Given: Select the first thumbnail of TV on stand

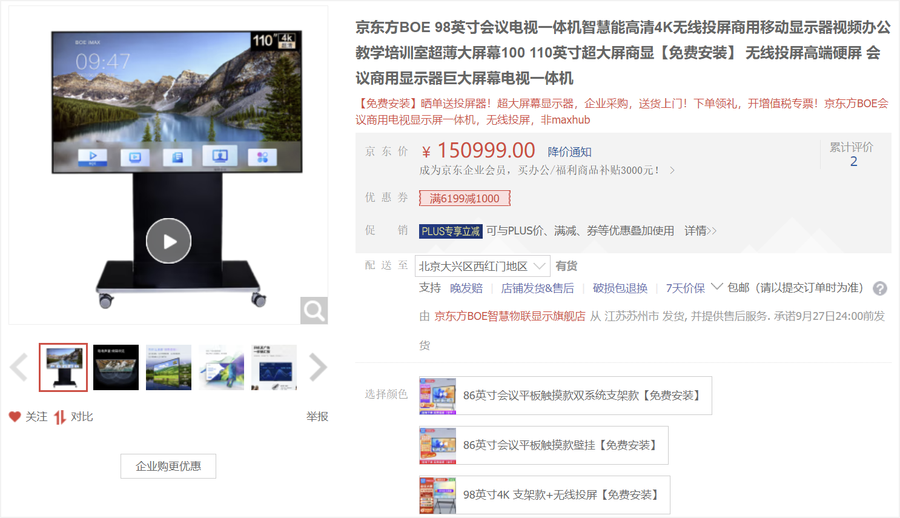Looking at the screenshot, I should tap(63, 368).
